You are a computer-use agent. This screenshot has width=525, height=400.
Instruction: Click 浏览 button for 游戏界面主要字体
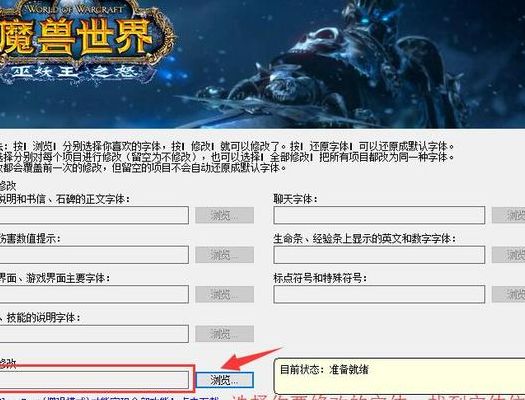point(224,295)
